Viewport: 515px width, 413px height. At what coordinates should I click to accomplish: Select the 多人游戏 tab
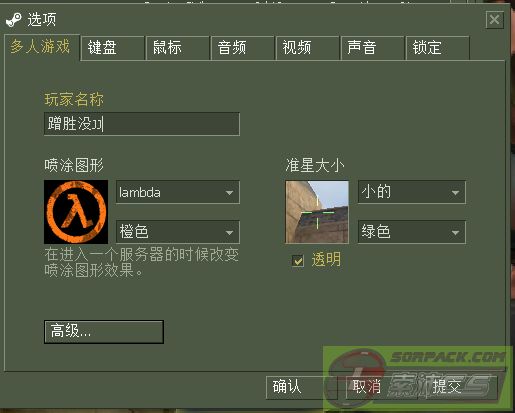pos(42,47)
